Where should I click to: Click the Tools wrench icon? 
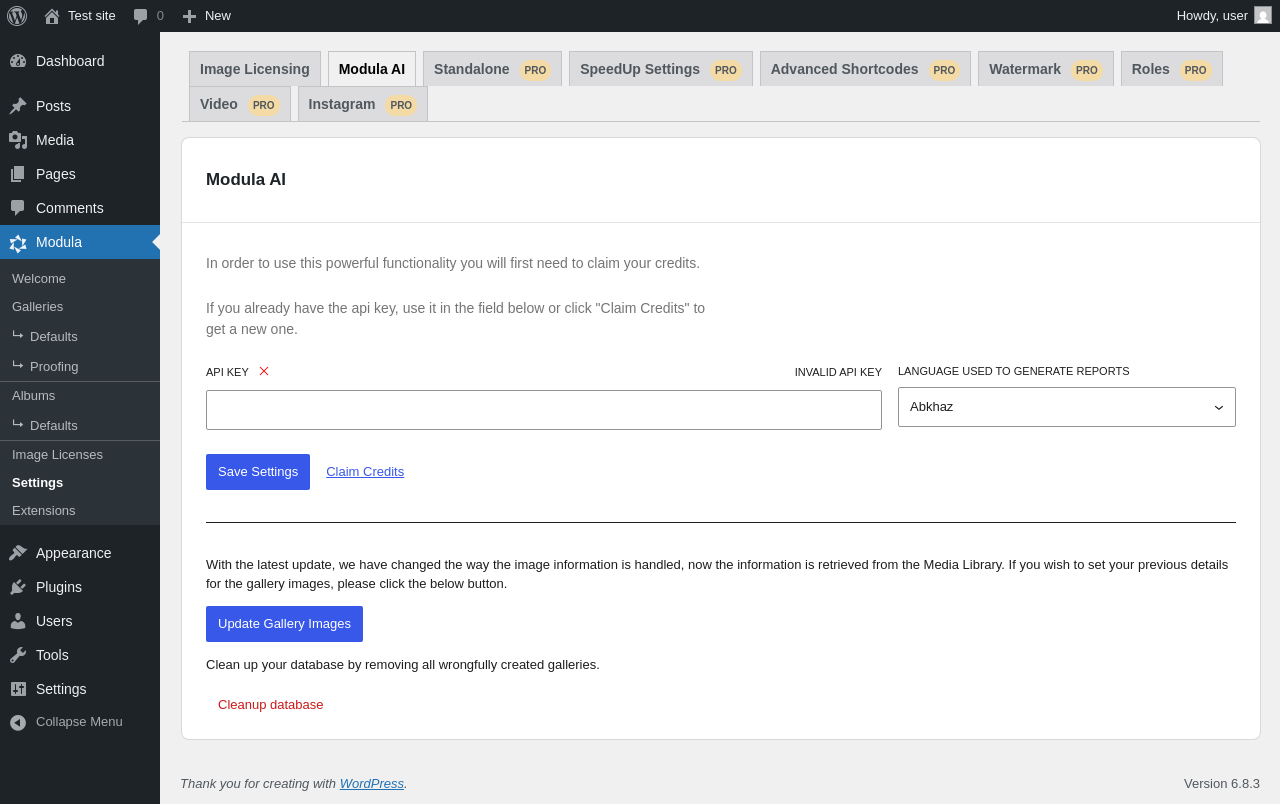18,655
